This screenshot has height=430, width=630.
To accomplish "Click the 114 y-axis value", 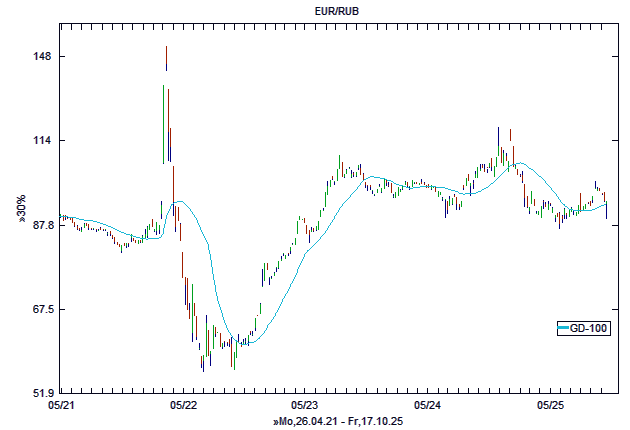I will [43, 141].
